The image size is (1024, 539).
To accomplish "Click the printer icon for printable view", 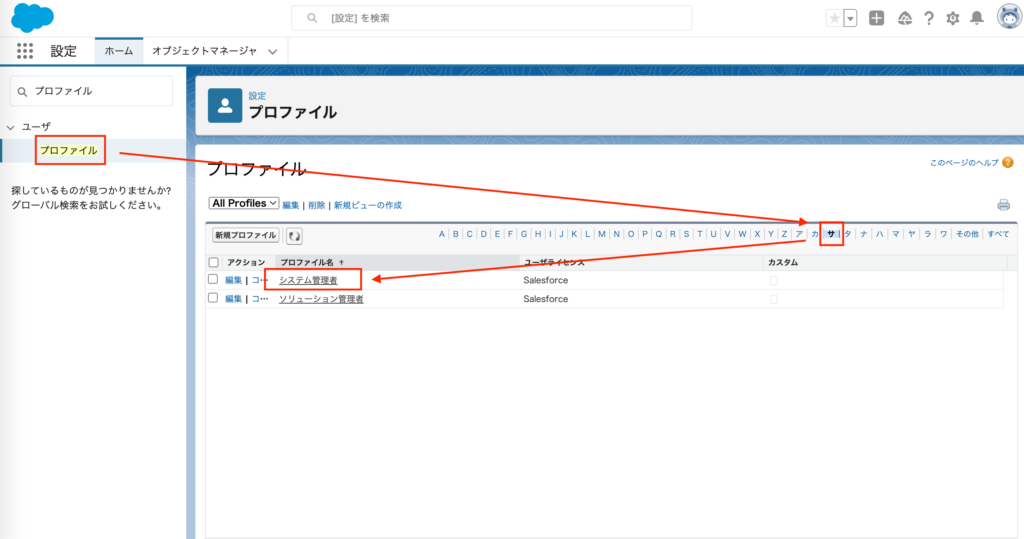I will pos(1003,205).
